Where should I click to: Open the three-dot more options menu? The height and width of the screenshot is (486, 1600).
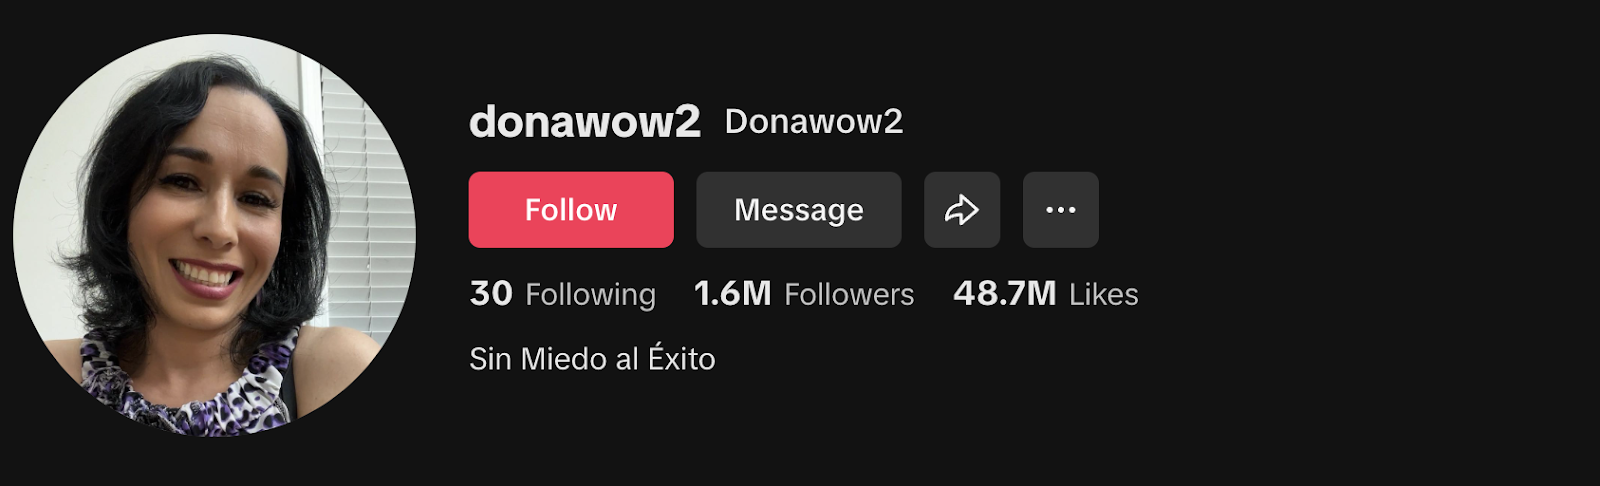click(x=1061, y=210)
